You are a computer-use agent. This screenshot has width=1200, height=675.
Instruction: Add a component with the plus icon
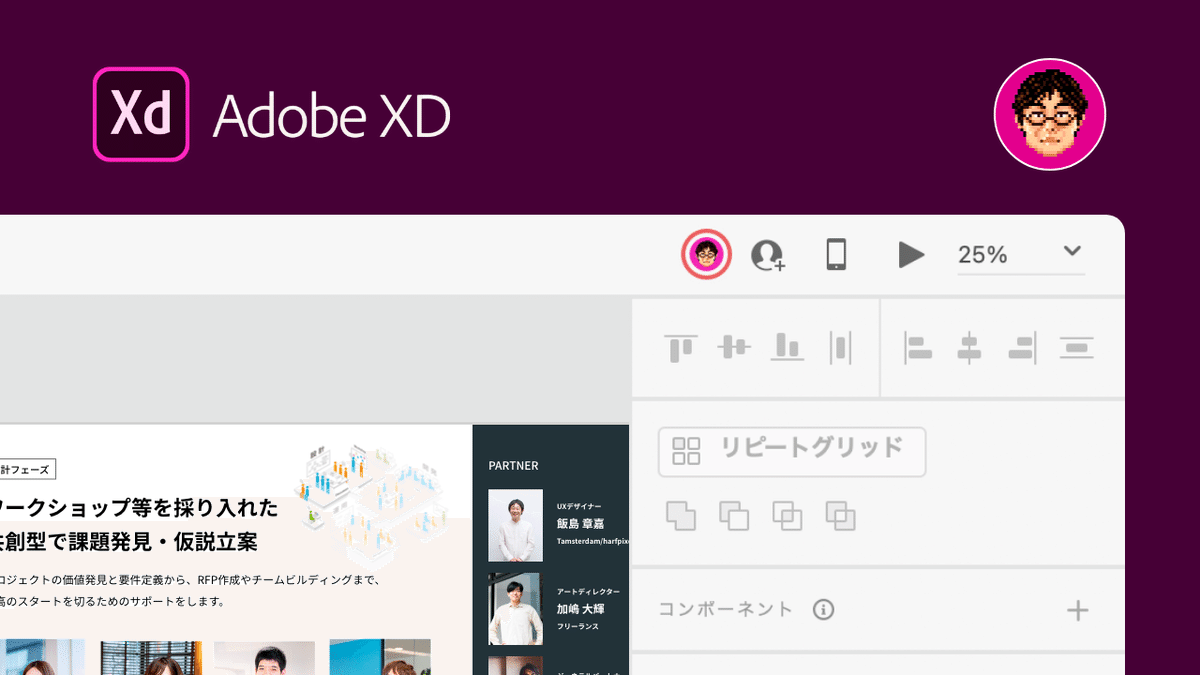pyautogui.click(x=1077, y=610)
